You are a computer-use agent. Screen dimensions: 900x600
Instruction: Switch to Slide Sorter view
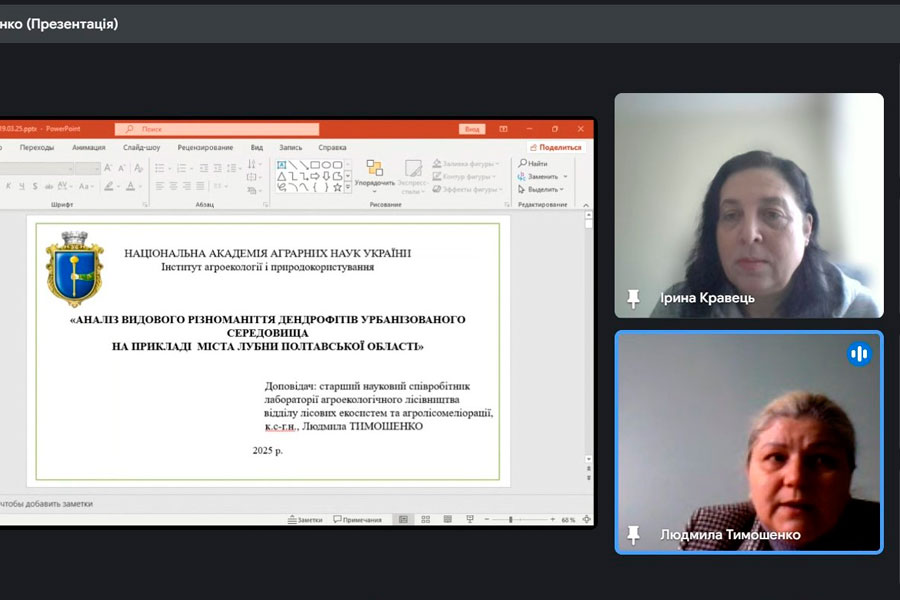[x=425, y=519]
